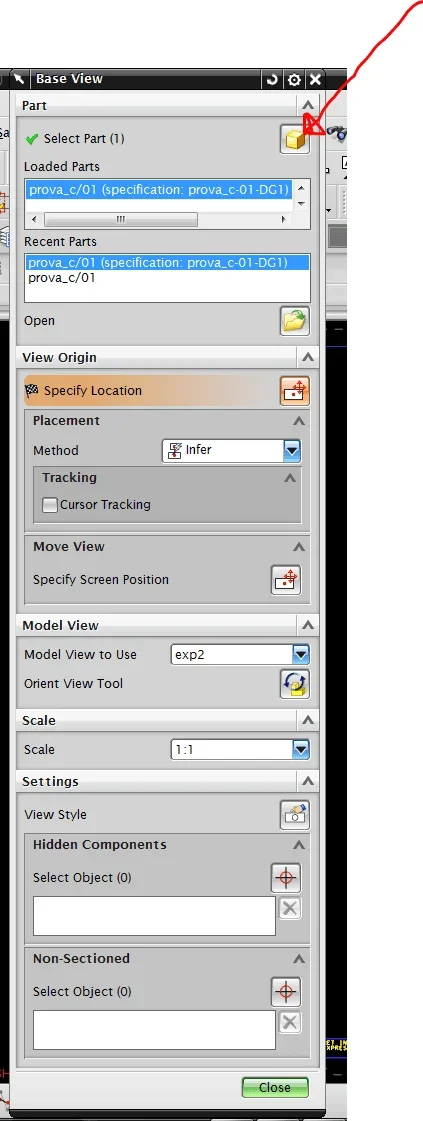The height and width of the screenshot is (1121, 423).
Task: Collapse the View Origin section
Action: click(308, 357)
